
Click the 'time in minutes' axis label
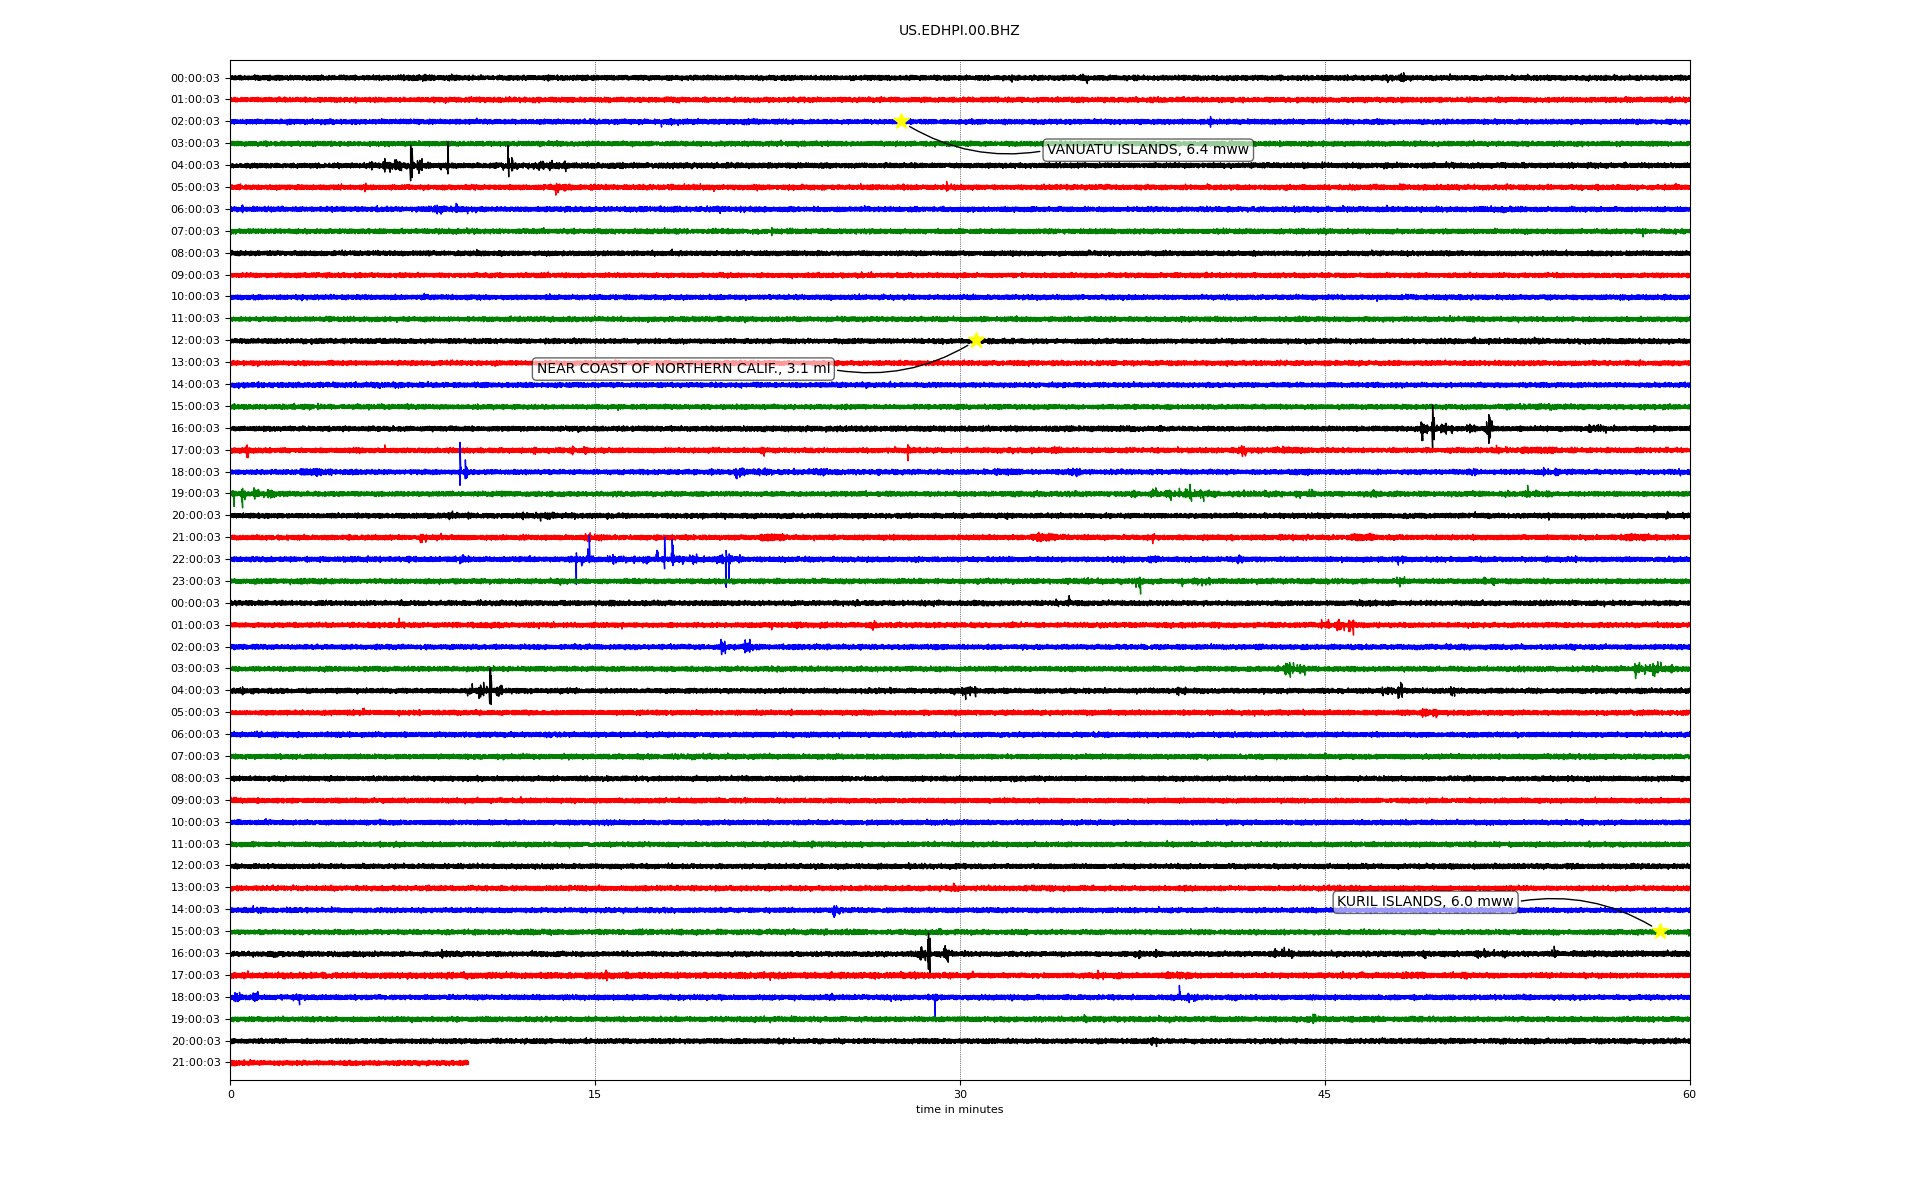[x=959, y=1109]
